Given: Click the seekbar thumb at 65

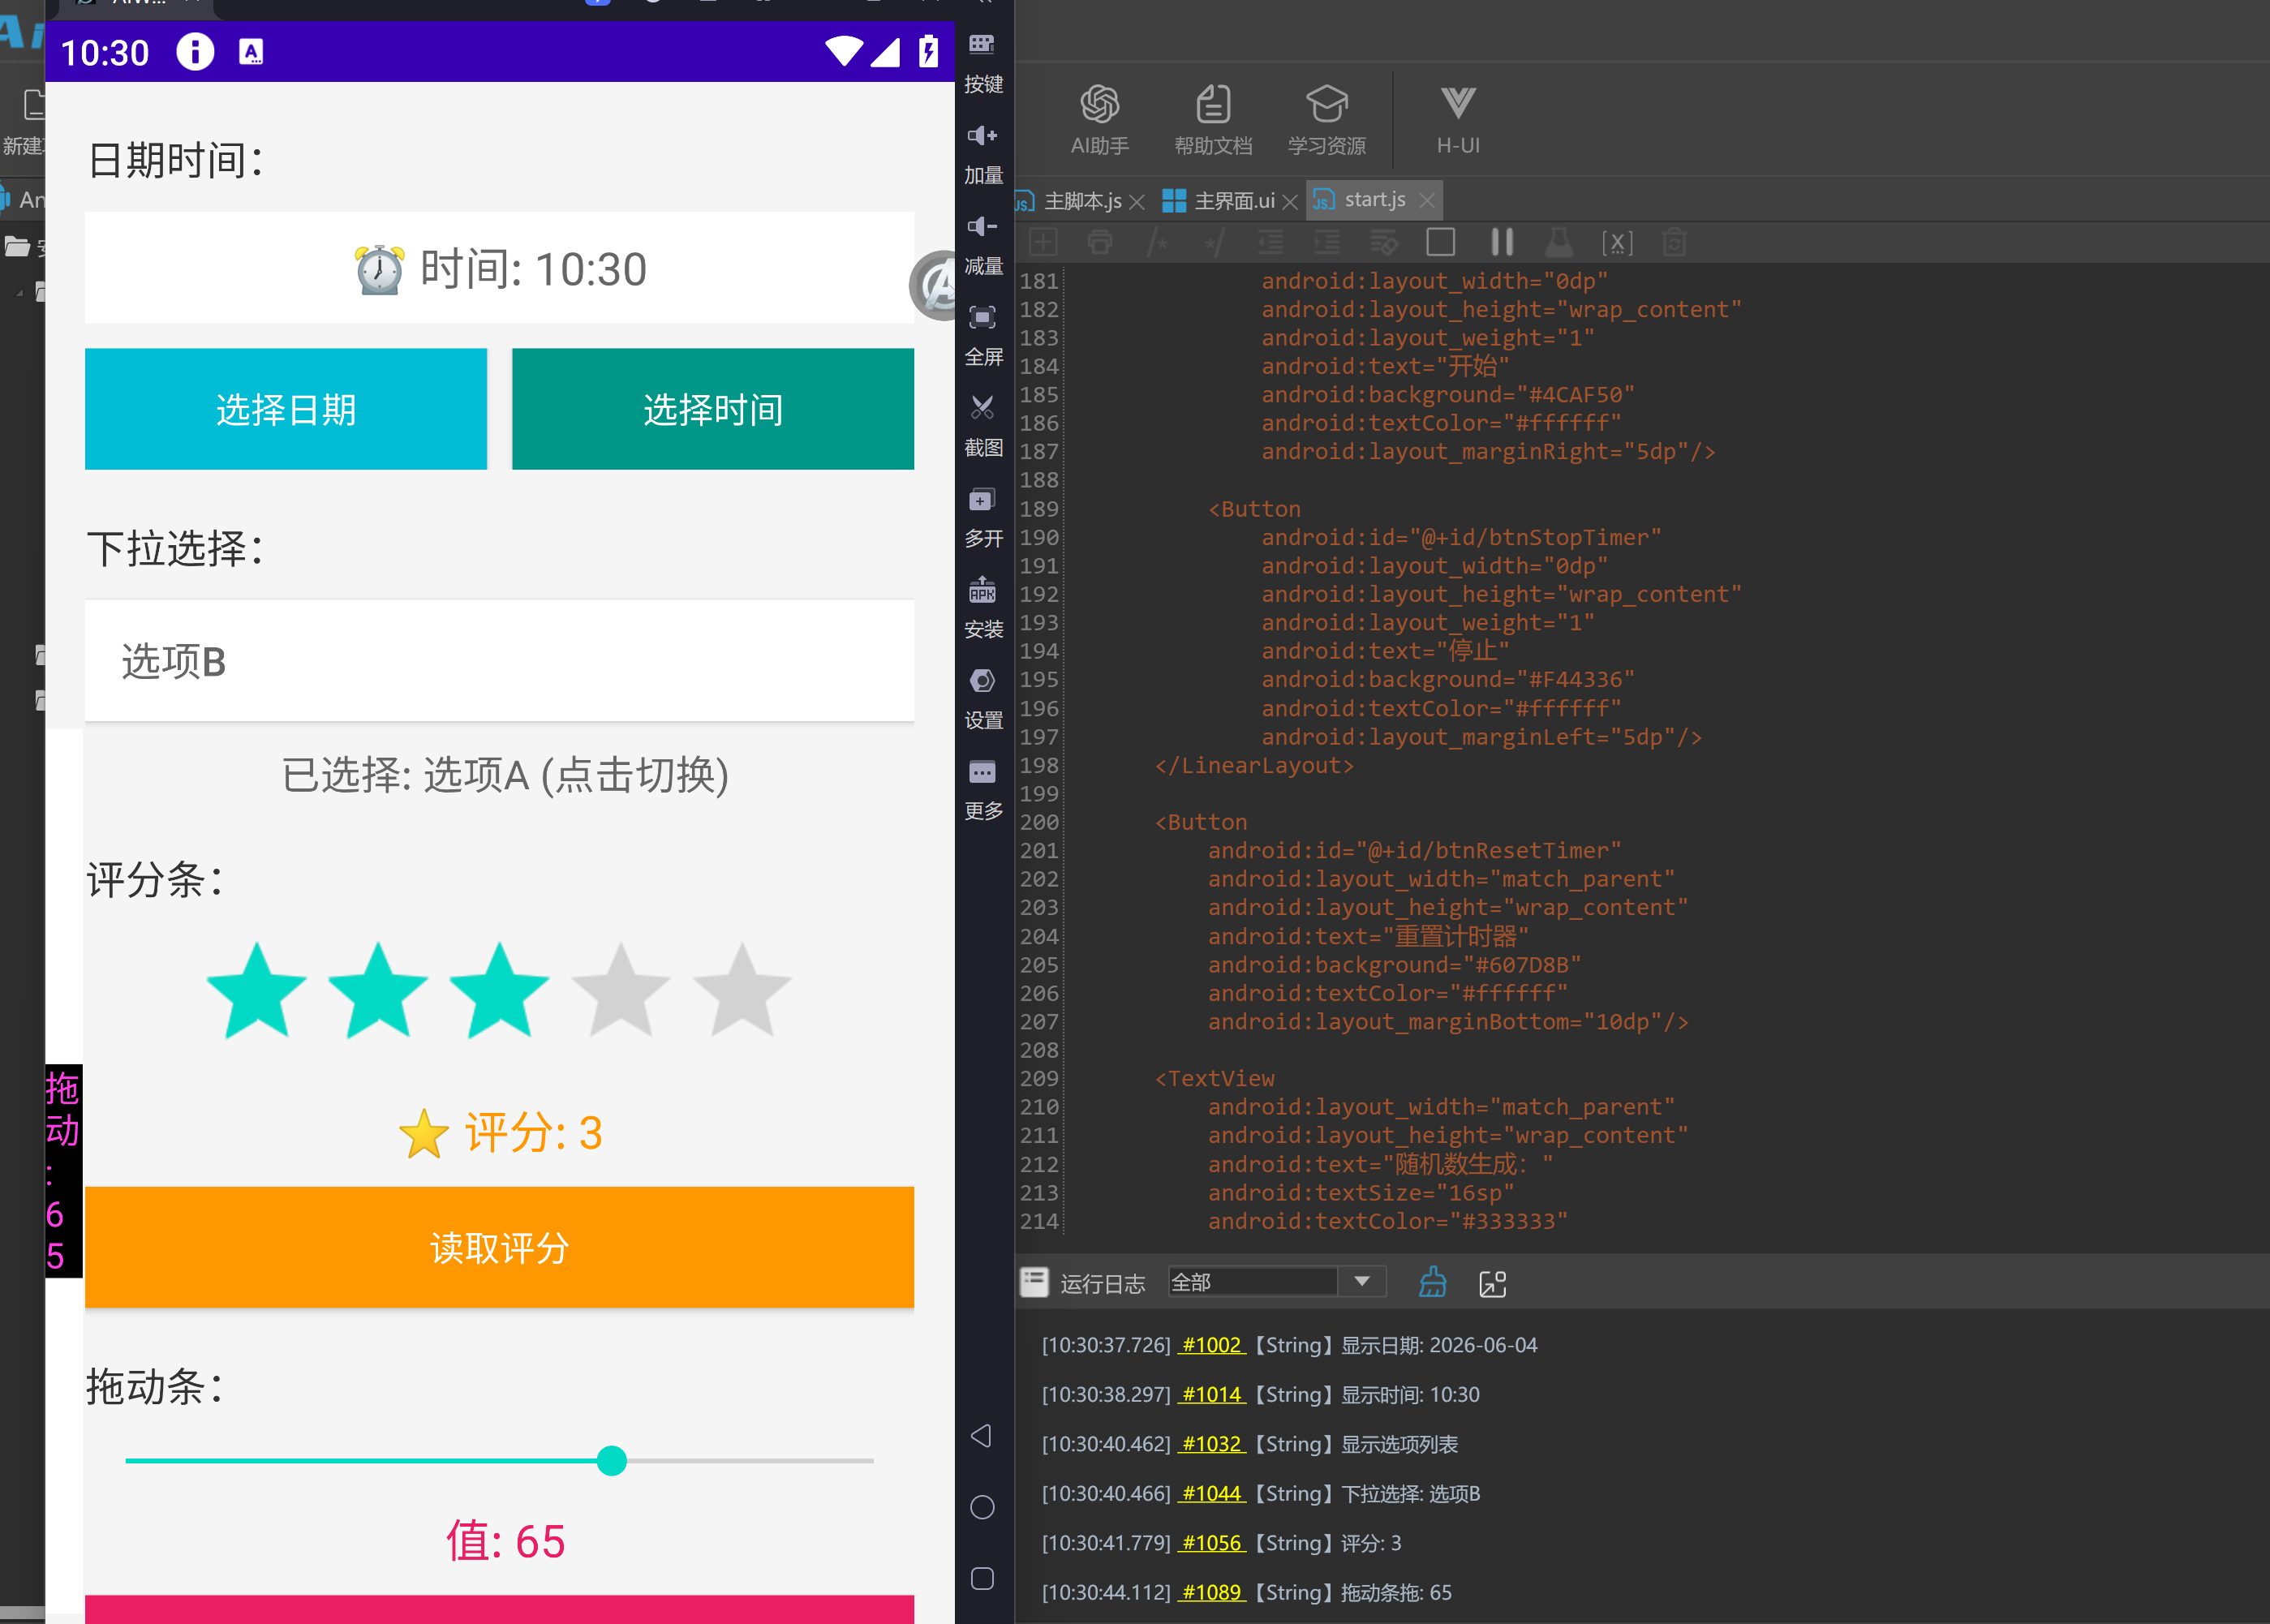Looking at the screenshot, I should 611,1461.
